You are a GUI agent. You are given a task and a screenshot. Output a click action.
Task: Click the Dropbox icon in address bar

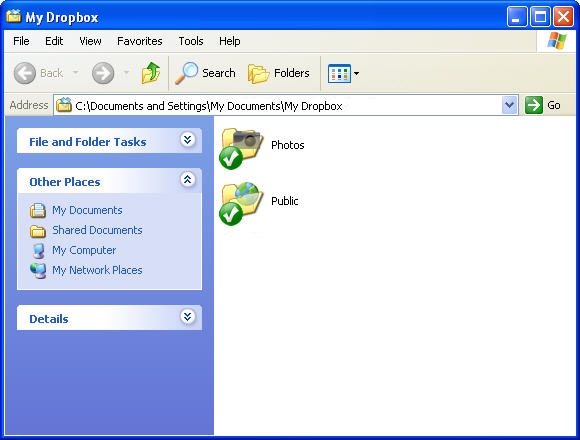[x=64, y=105]
